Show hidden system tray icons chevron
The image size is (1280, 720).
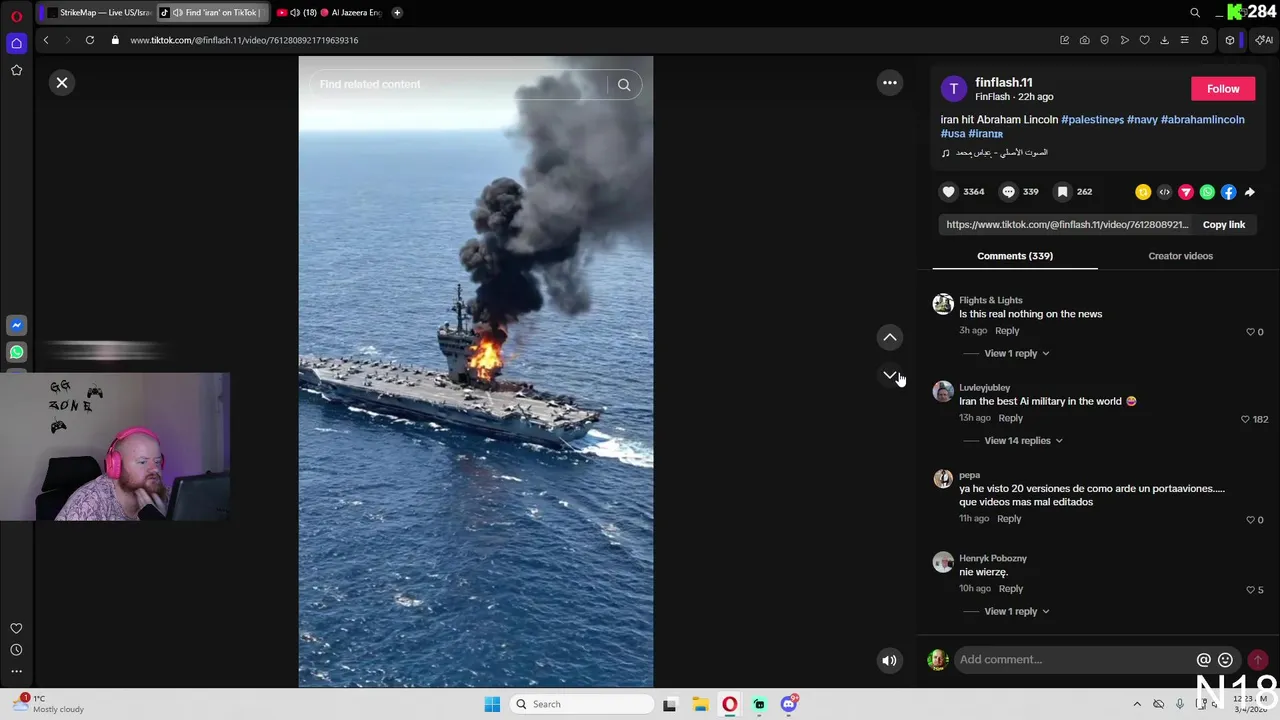pos(1137,704)
